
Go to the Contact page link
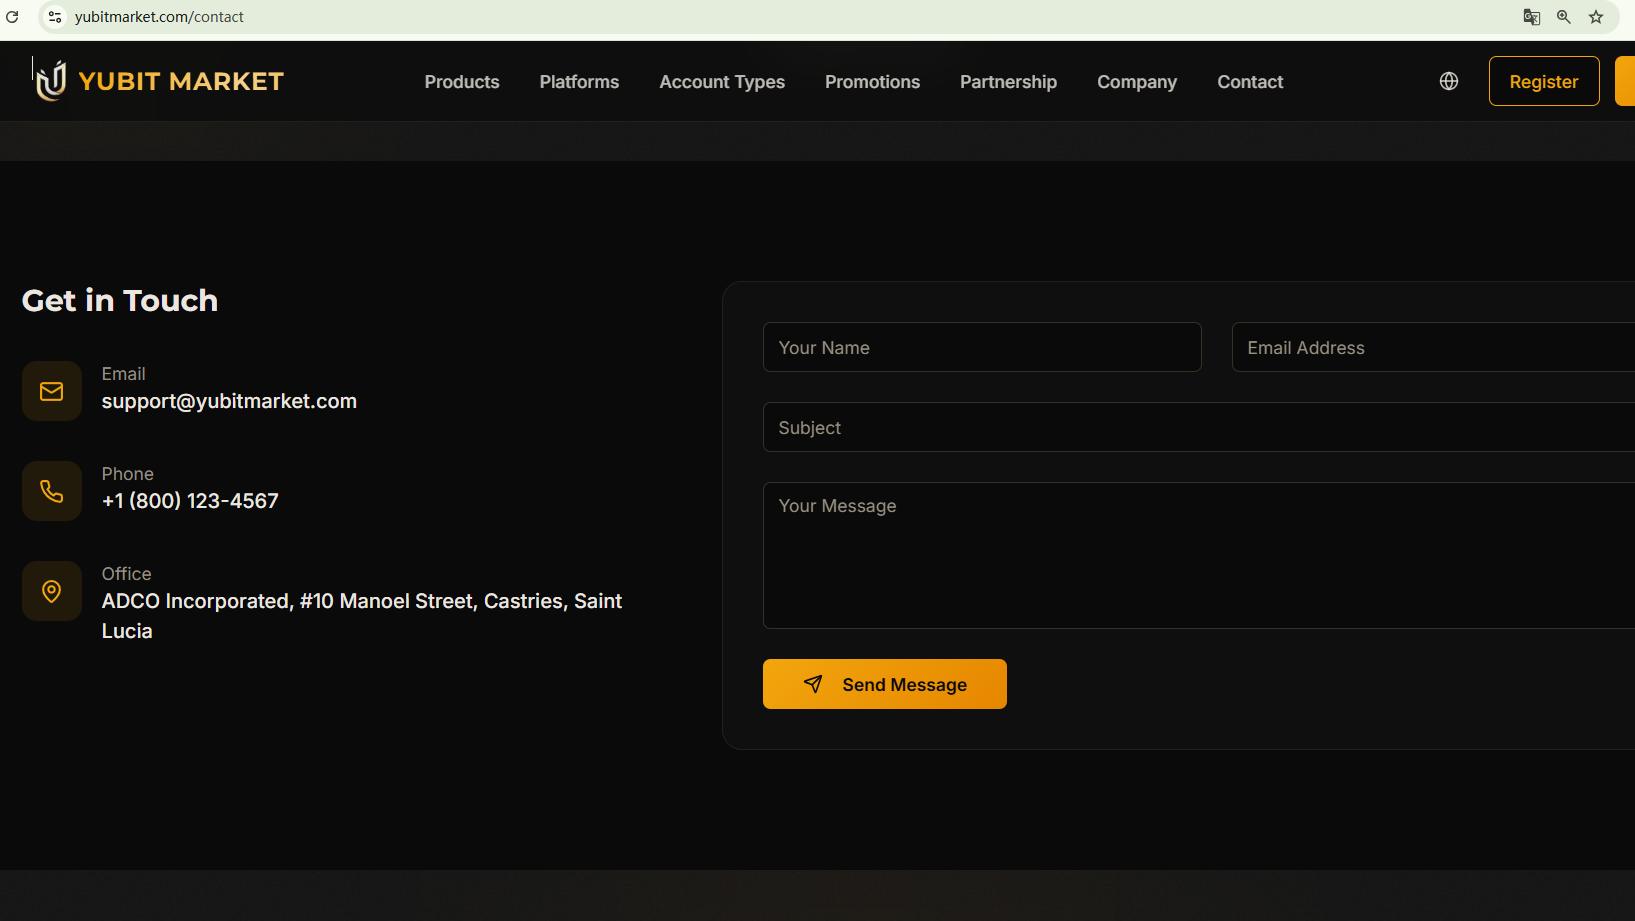coord(1249,82)
